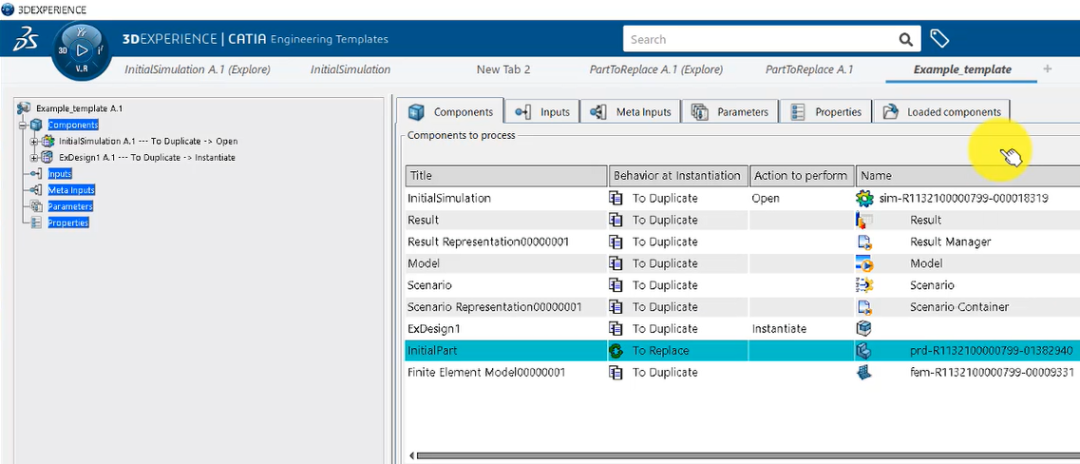Click the 3DS logo icon
Screen dimensions: 1080x464
pyautogui.click(x=25, y=40)
